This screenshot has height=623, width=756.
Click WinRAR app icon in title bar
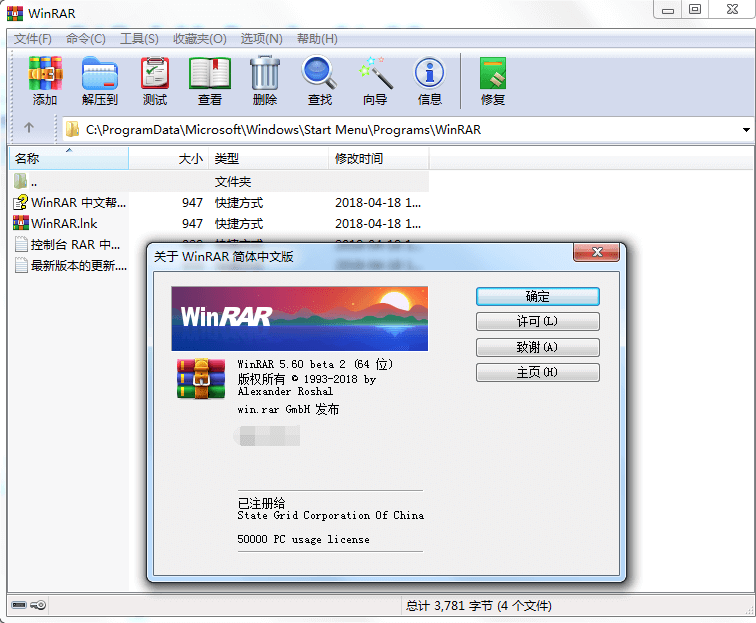point(14,13)
